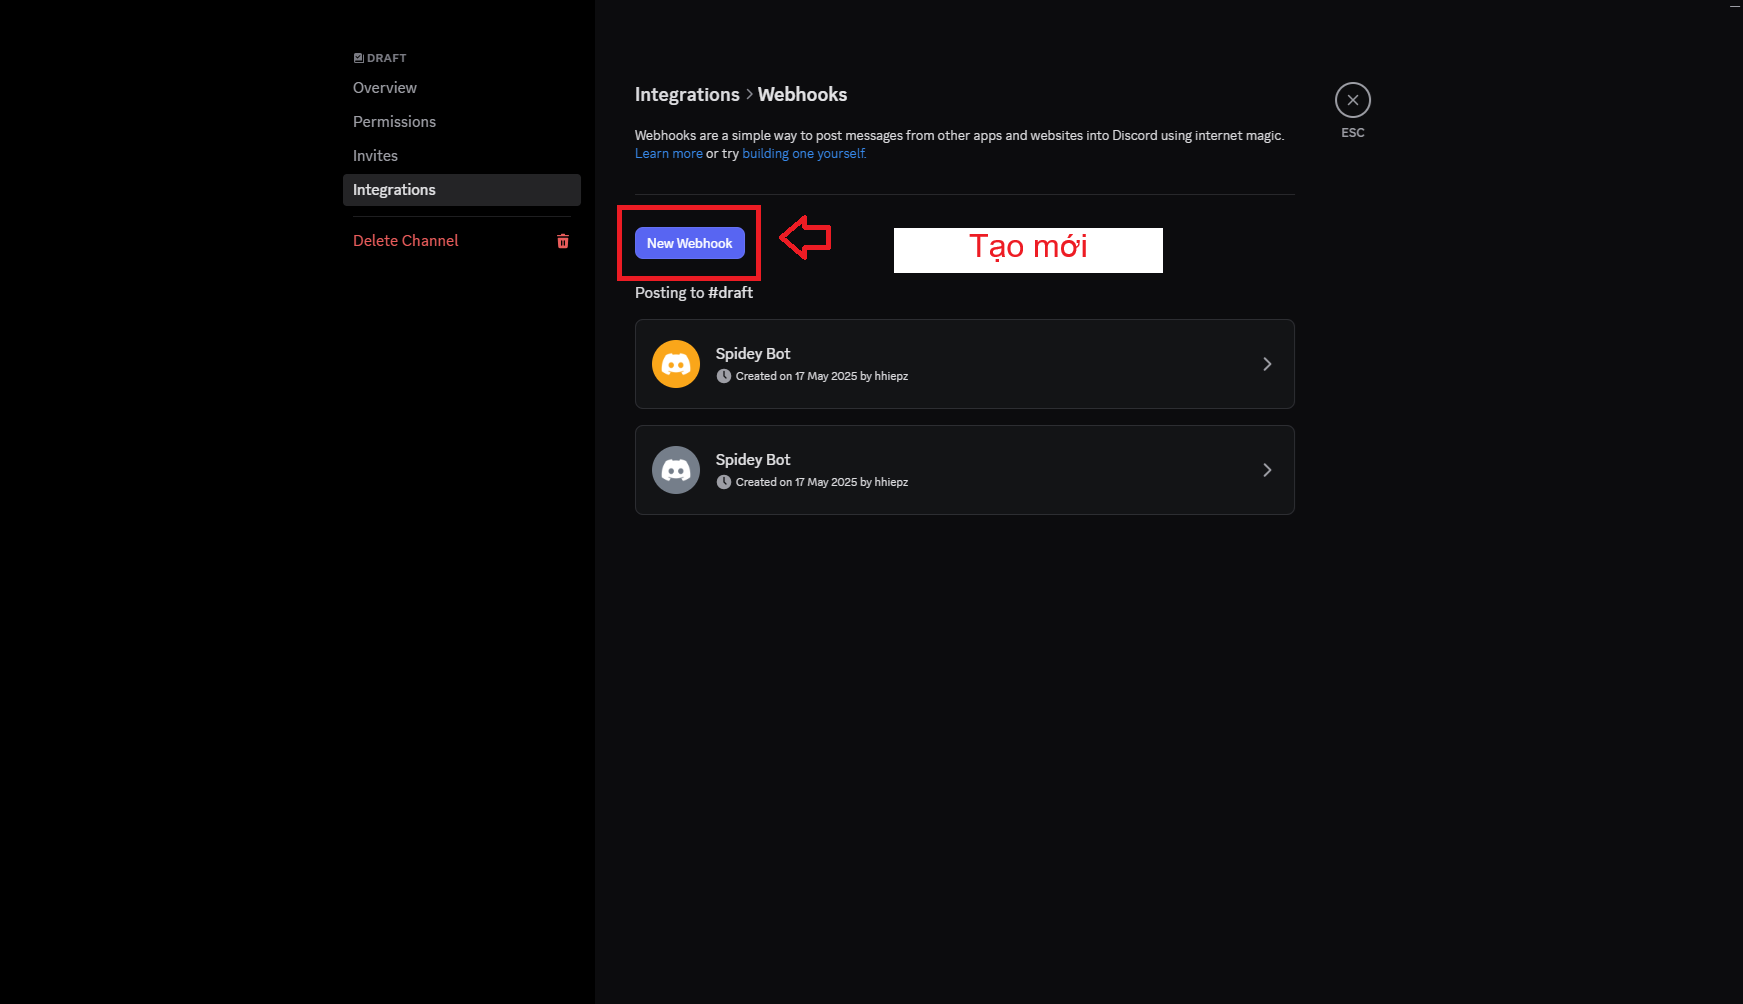
Task: Select Invites in the channel settings sidebar
Action: [375, 156]
